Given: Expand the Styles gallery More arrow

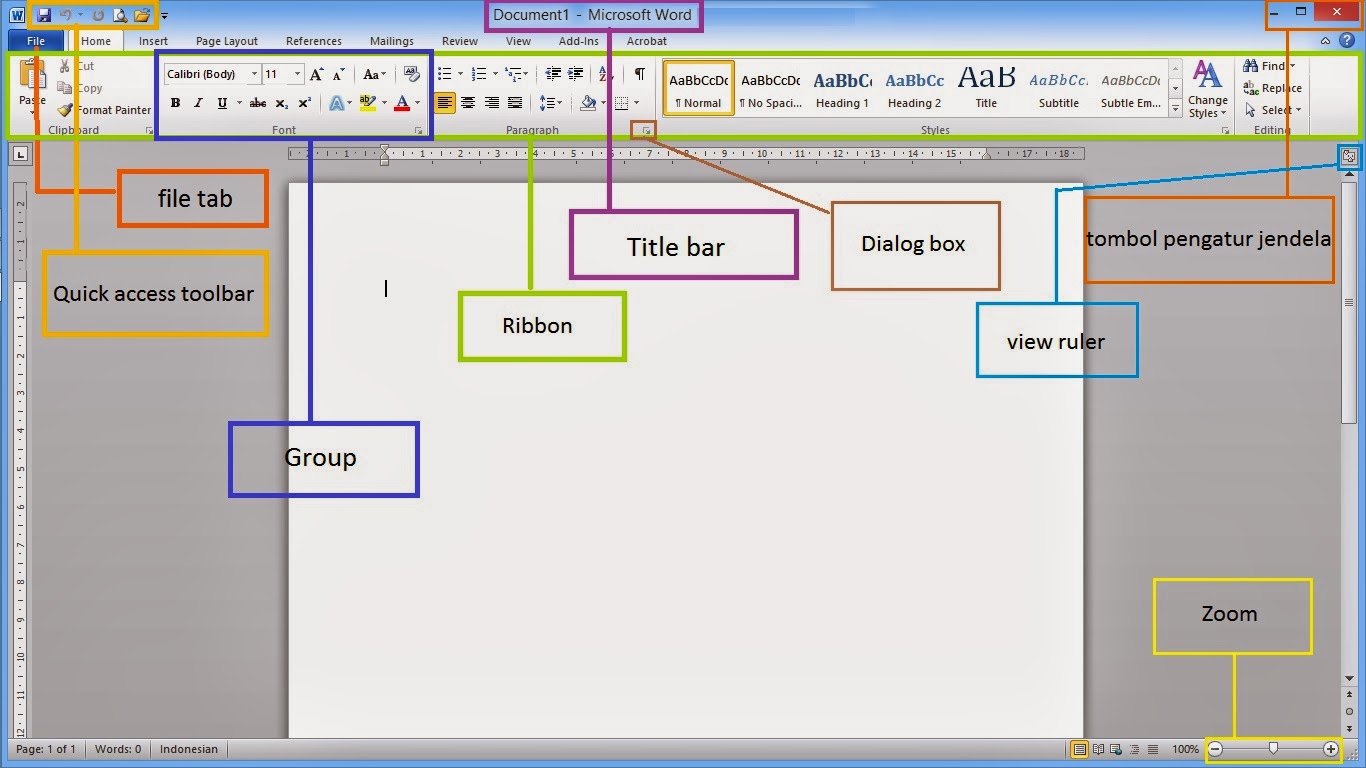Looking at the screenshot, I should tap(1175, 109).
